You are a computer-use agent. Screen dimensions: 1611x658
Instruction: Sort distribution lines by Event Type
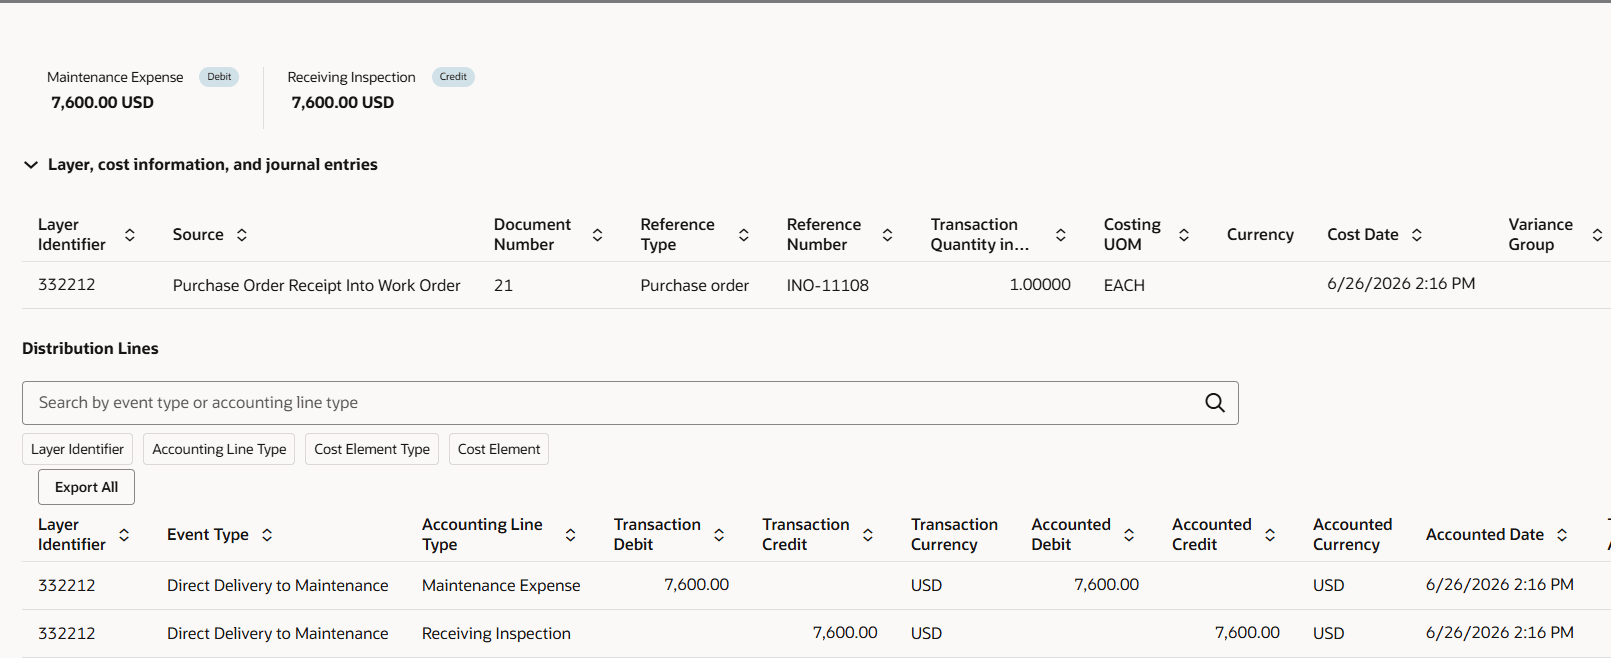[267, 535]
